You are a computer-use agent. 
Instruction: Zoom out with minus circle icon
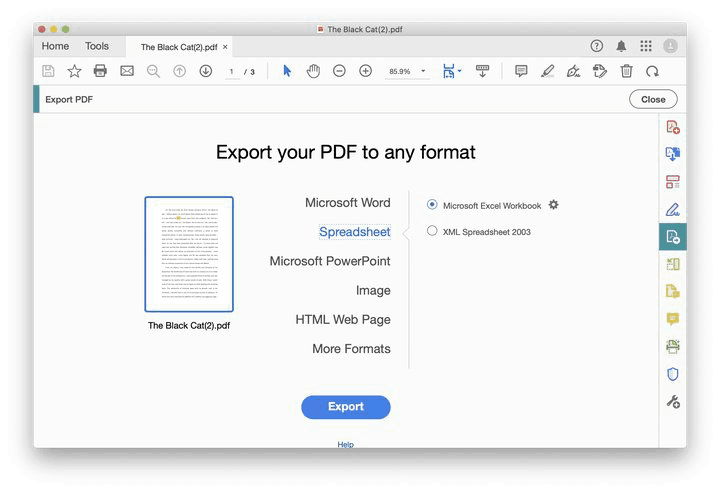[339, 71]
